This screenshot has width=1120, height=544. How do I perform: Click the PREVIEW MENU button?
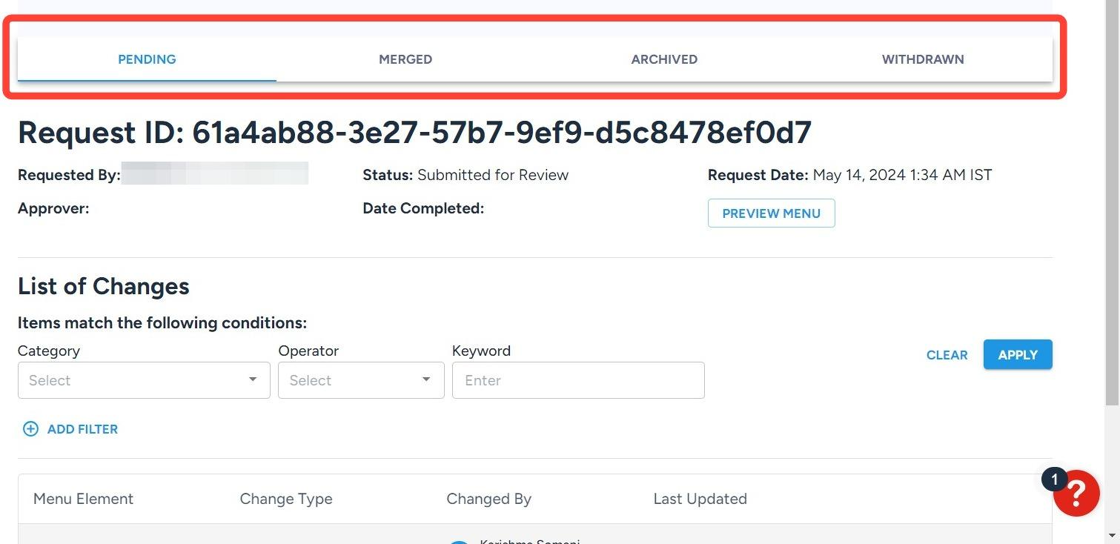click(x=771, y=213)
